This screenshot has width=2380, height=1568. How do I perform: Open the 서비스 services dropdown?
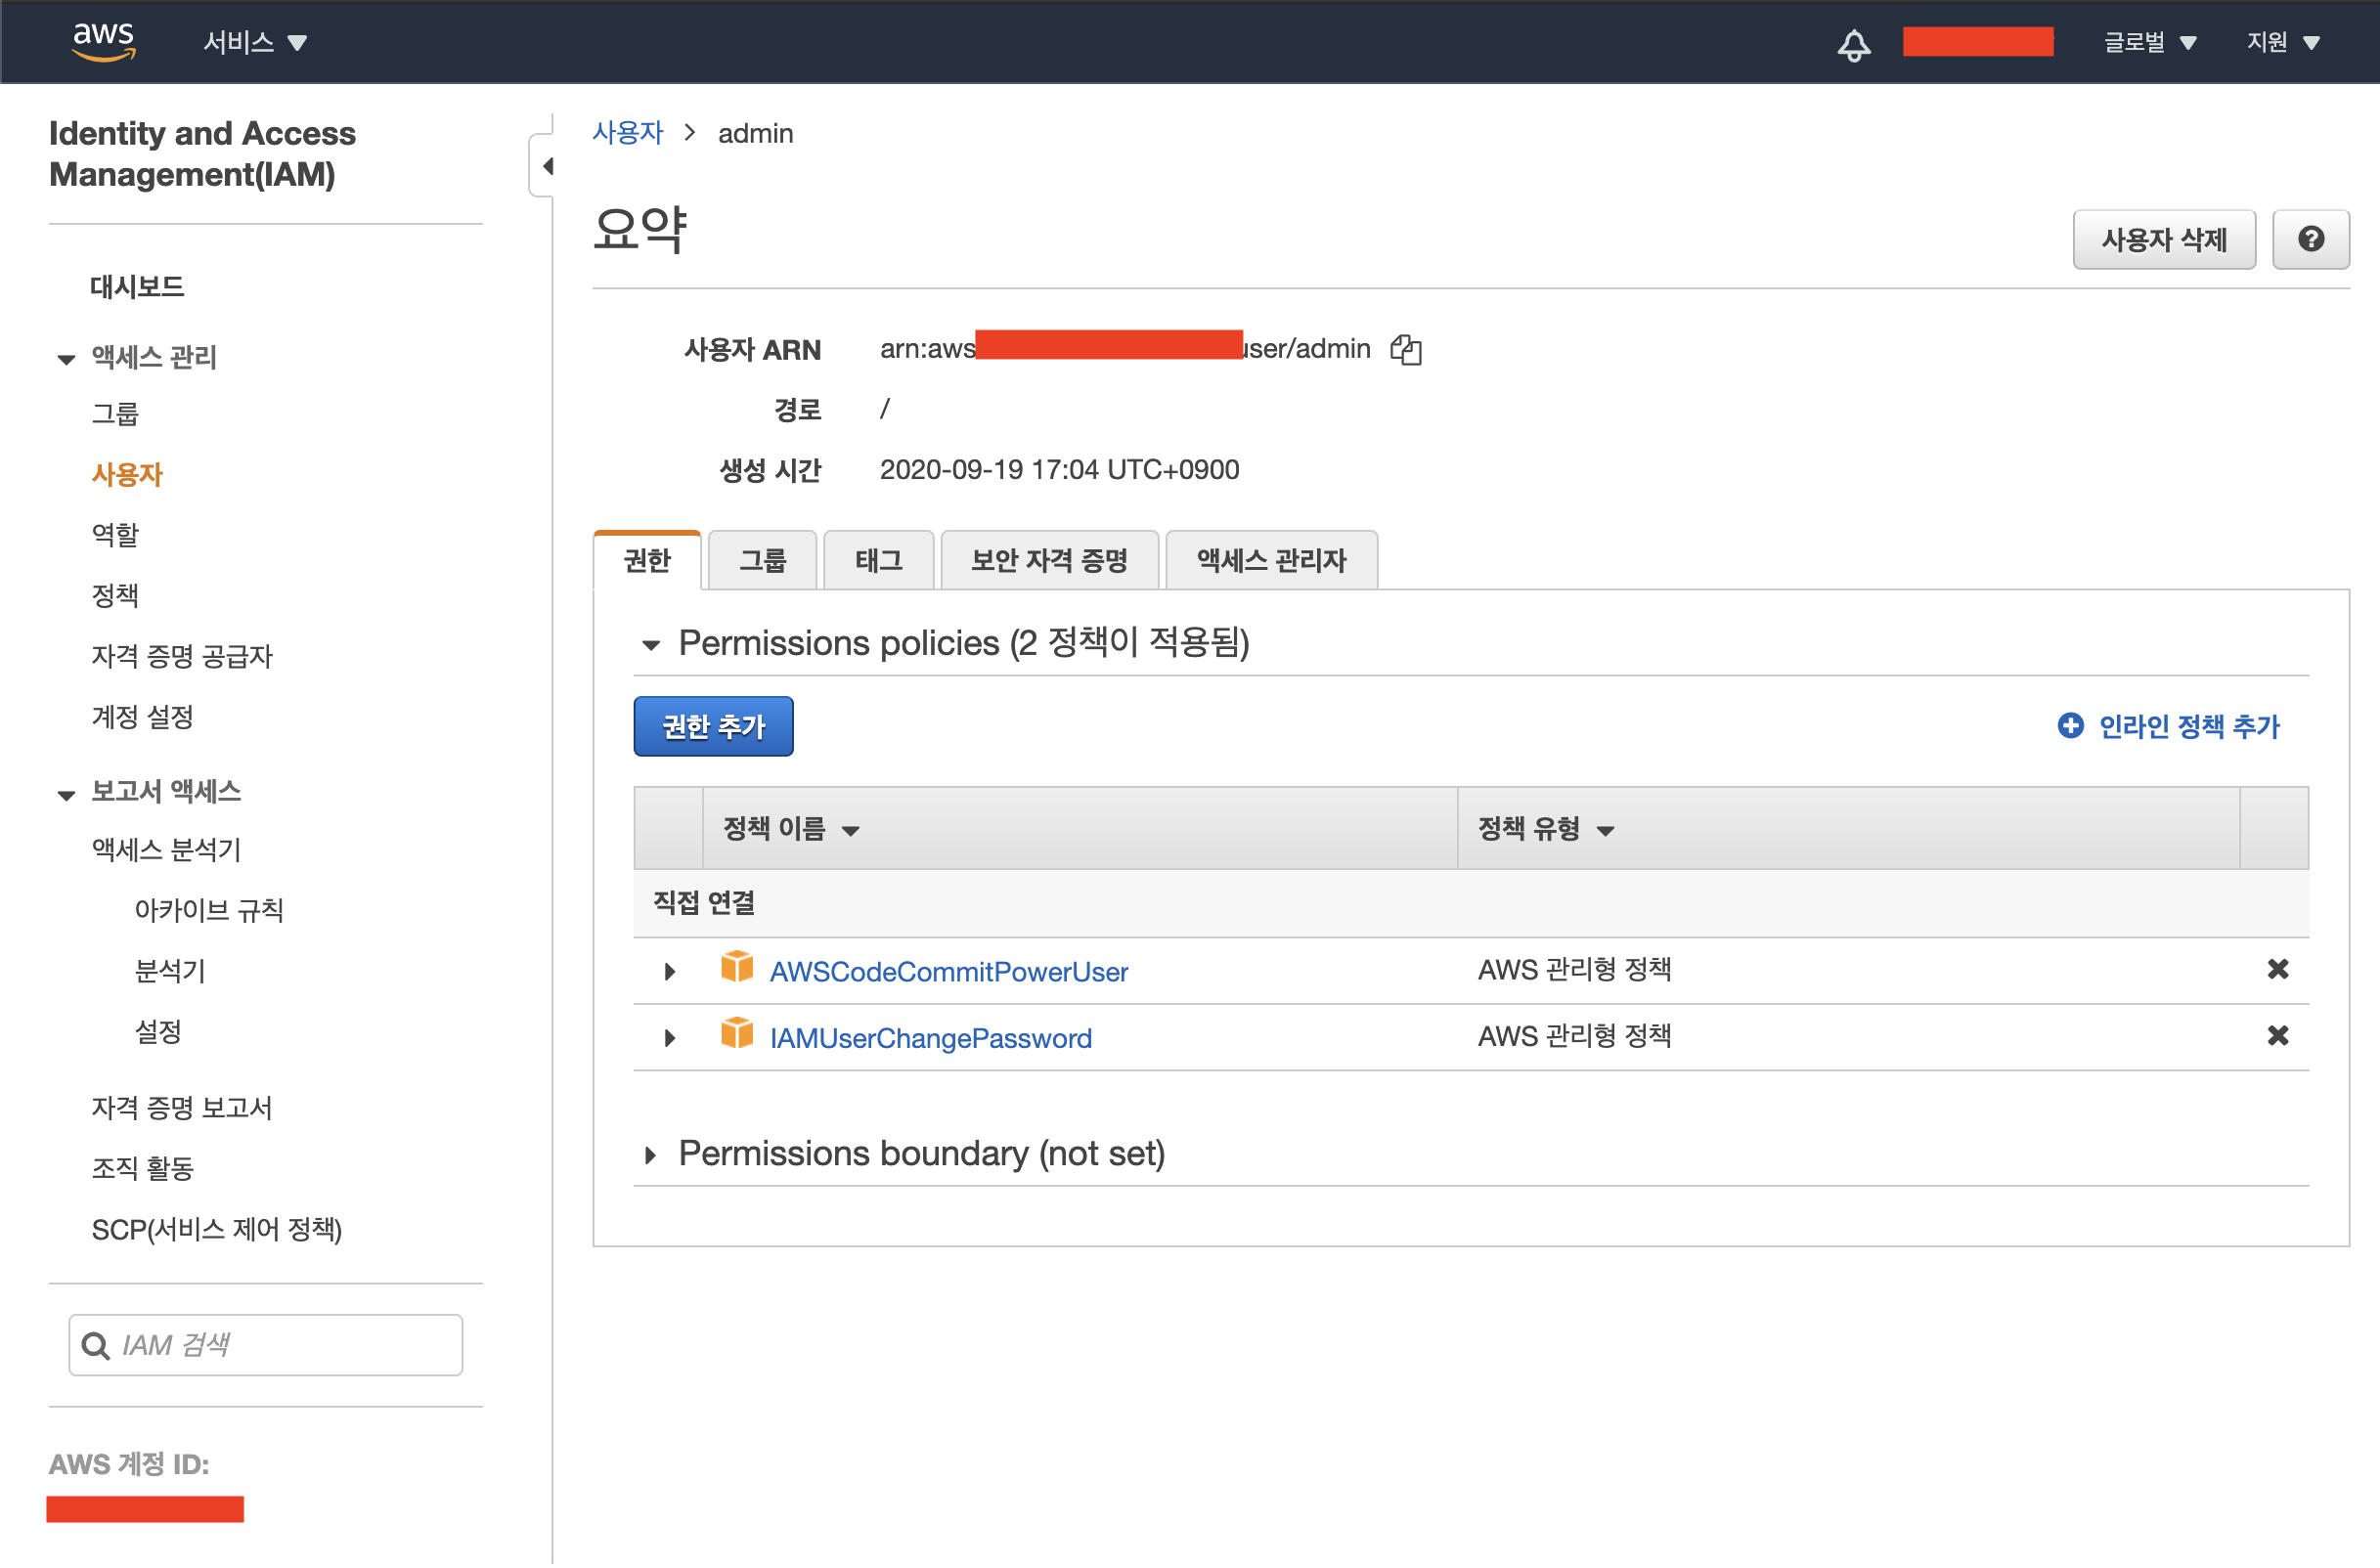(x=254, y=42)
